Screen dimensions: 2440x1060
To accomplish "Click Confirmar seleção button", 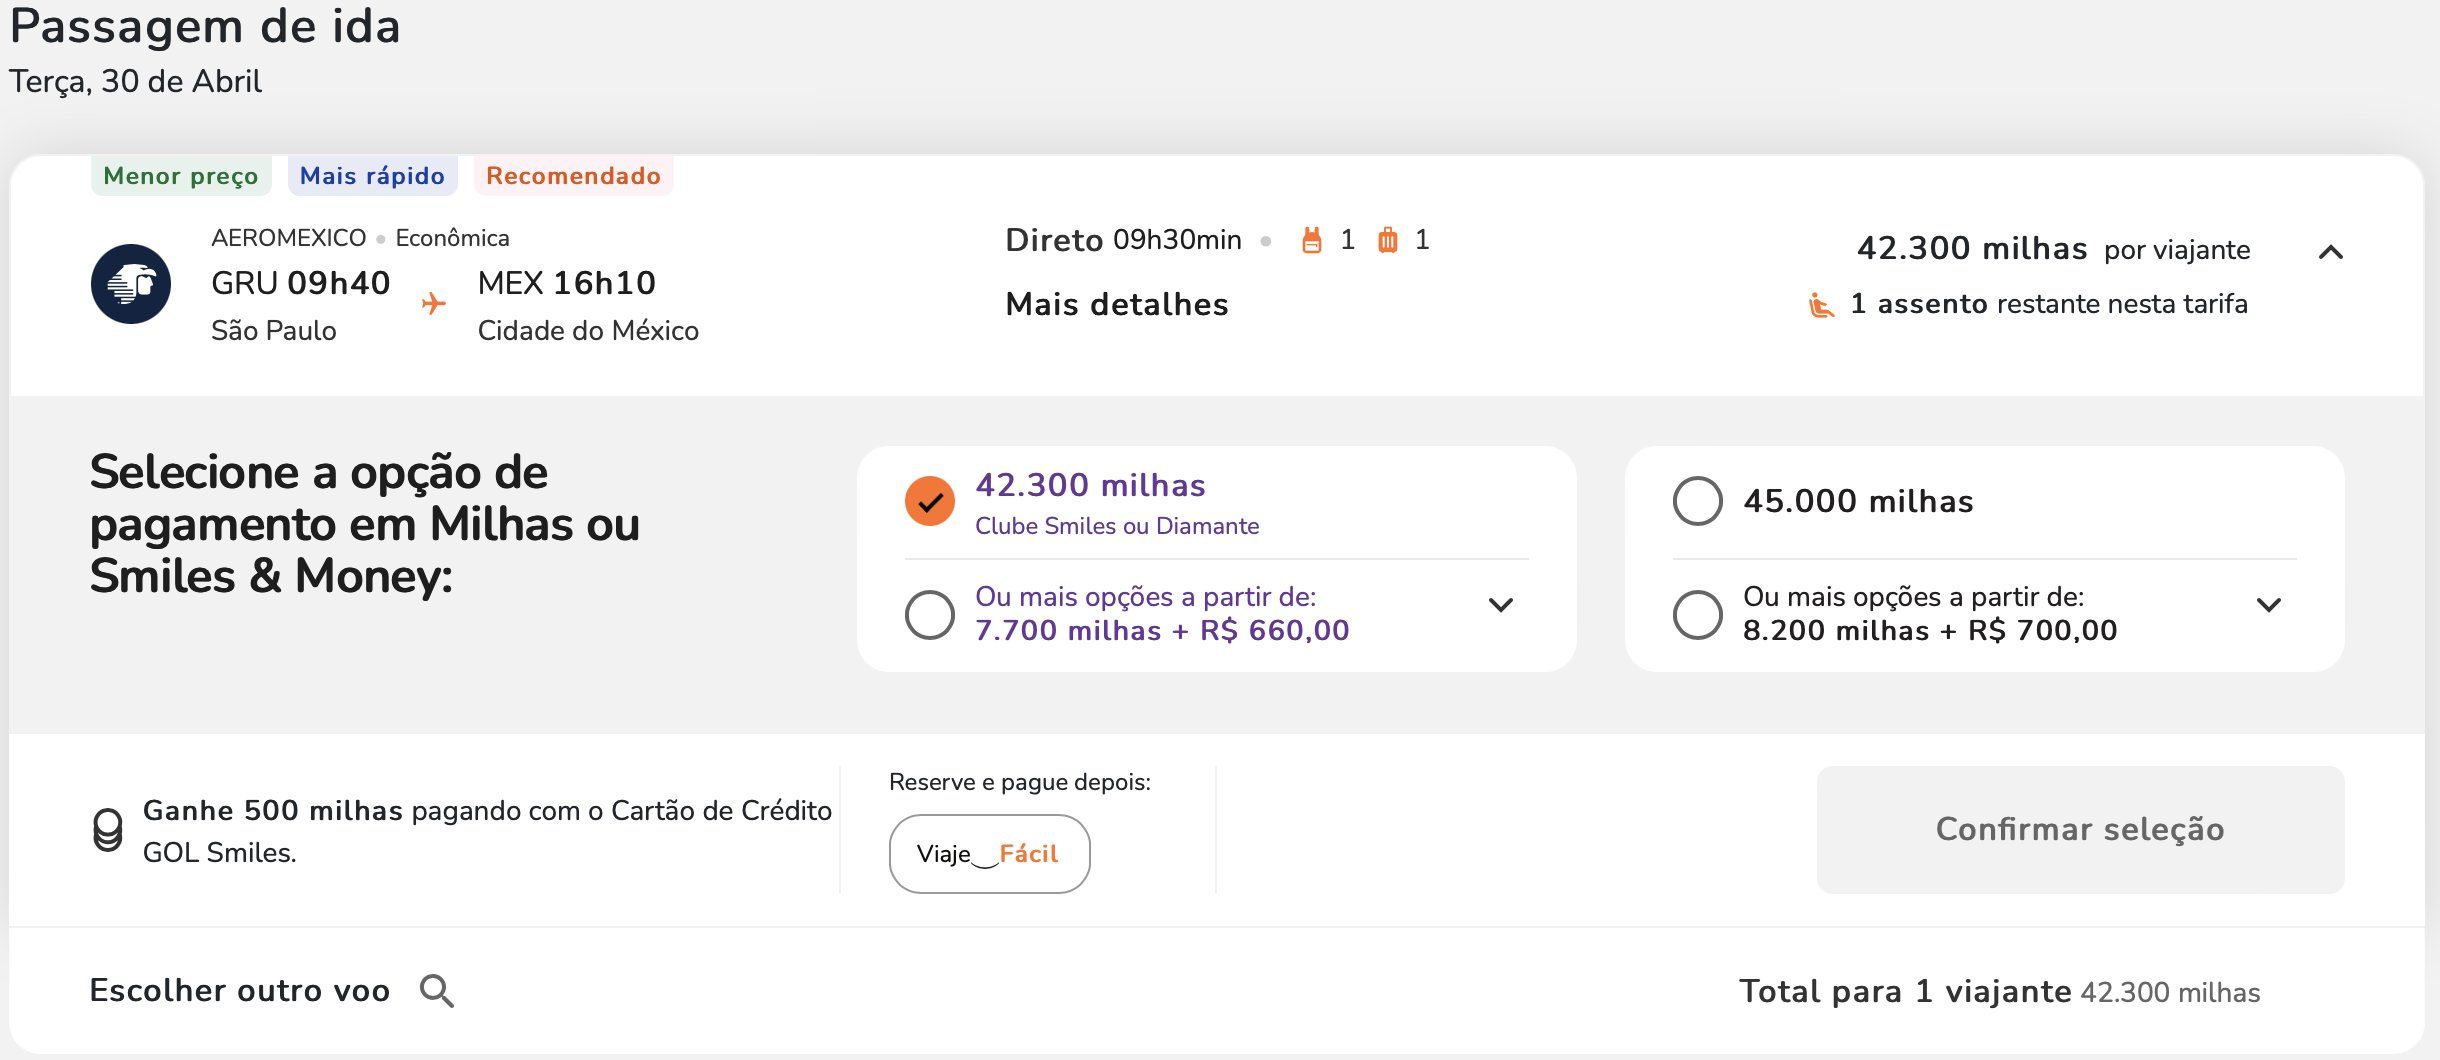I will click(2080, 829).
